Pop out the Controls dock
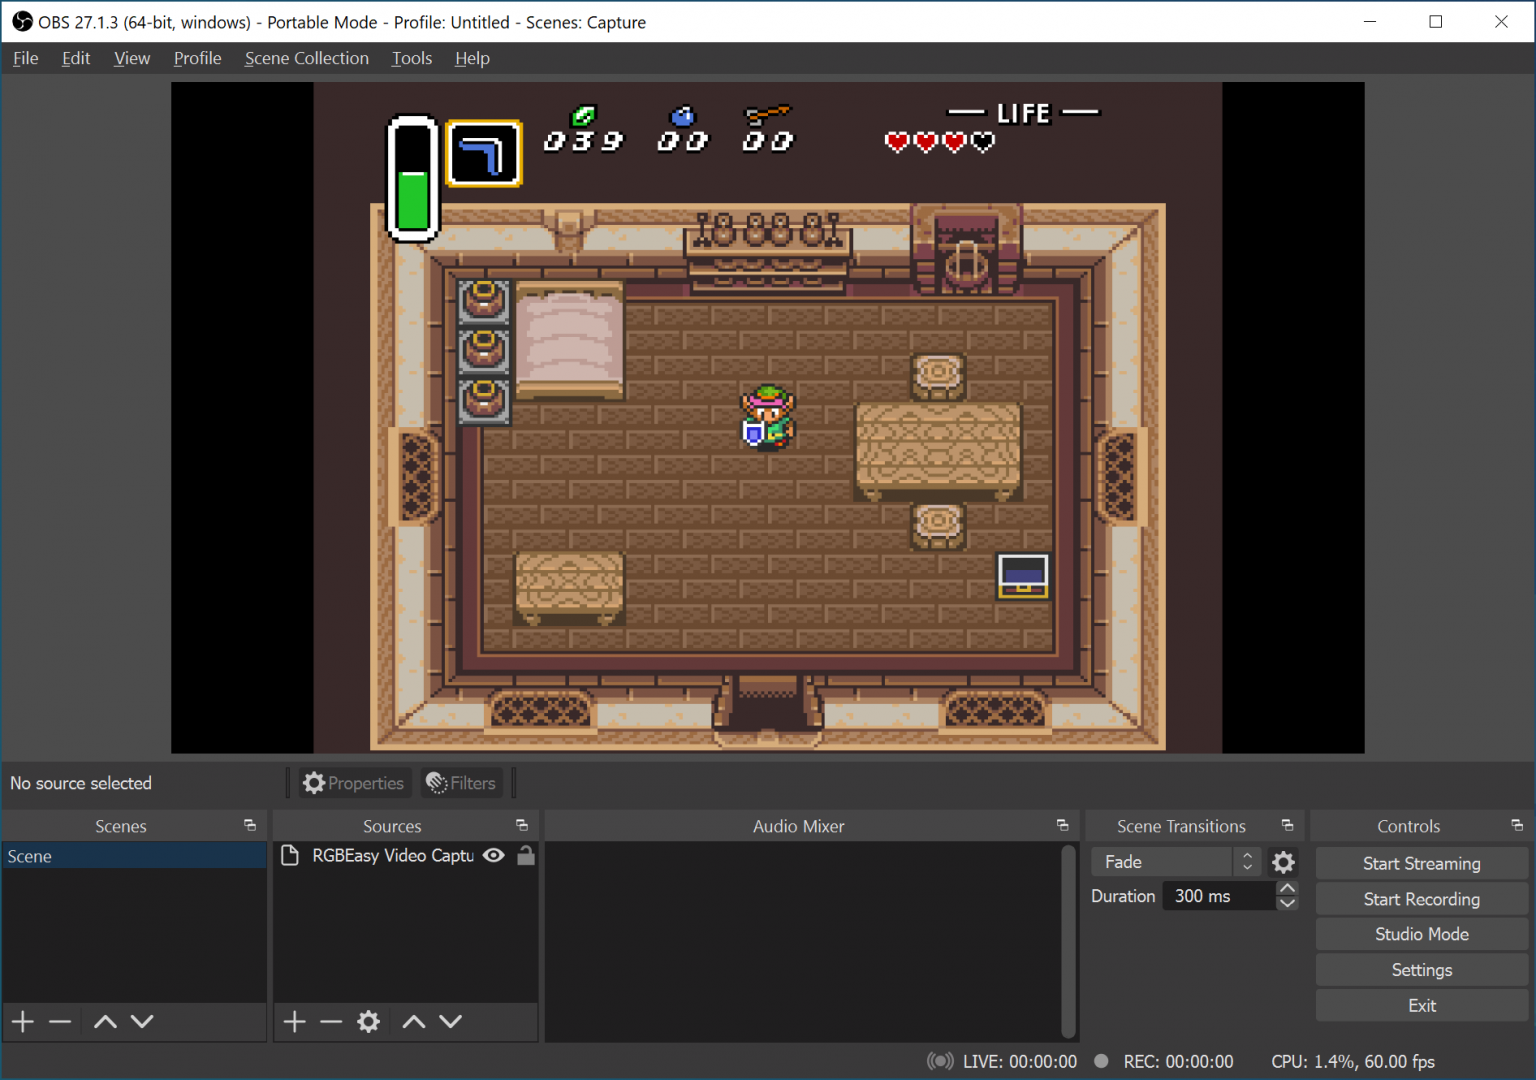The width and height of the screenshot is (1536, 1080). pyautogui.click(x=1517, y=825)
